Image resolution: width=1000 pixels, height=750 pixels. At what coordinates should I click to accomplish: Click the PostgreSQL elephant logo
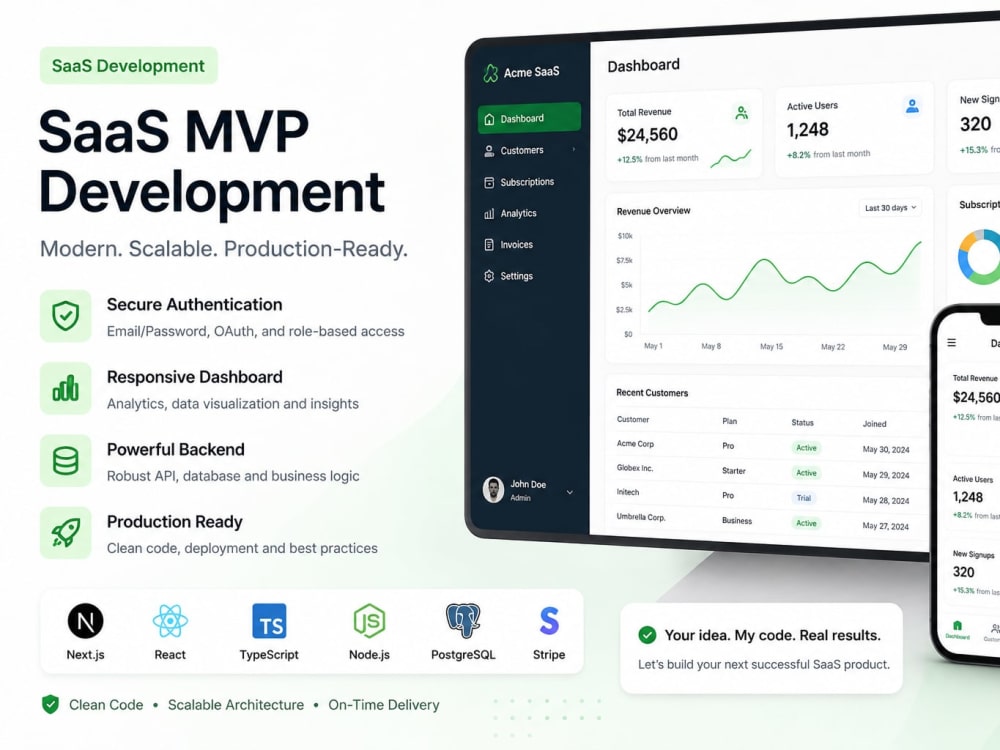click(463, 621)
